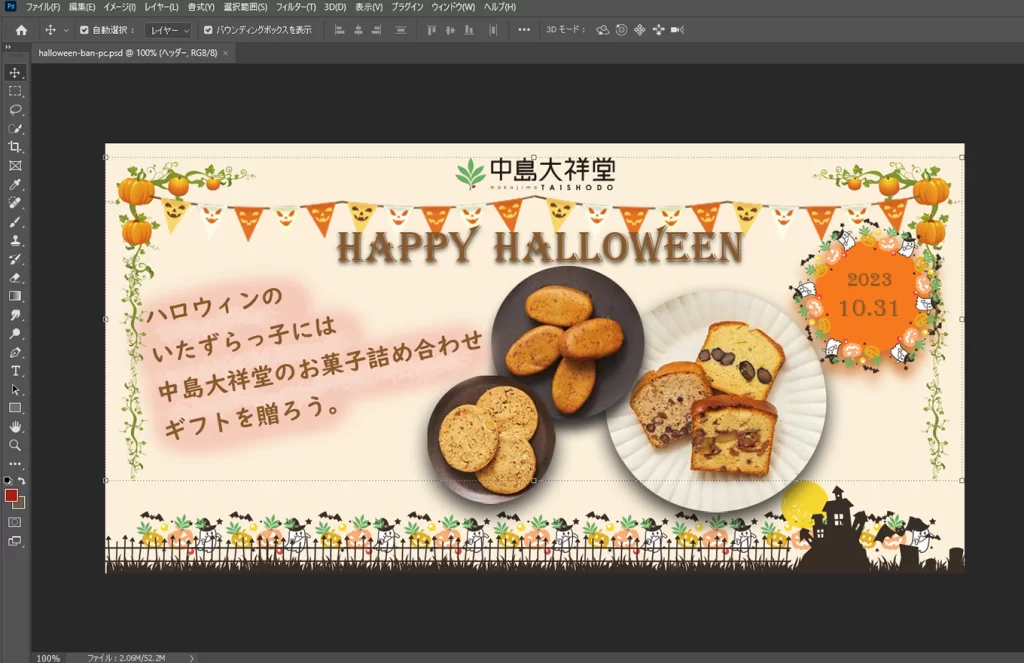Expand the status bar info arrow
The width and height of the screenshot is (1024, 663).
coord(191,658)
